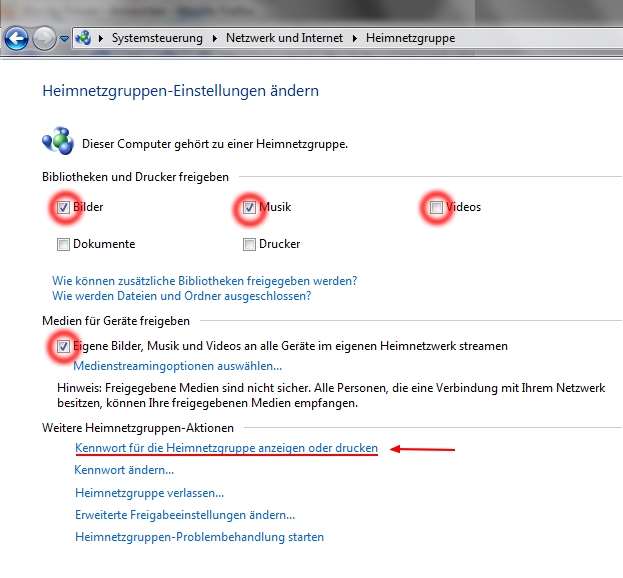Open 'Medienstreamingoptionen auswählen...' link

177,366
